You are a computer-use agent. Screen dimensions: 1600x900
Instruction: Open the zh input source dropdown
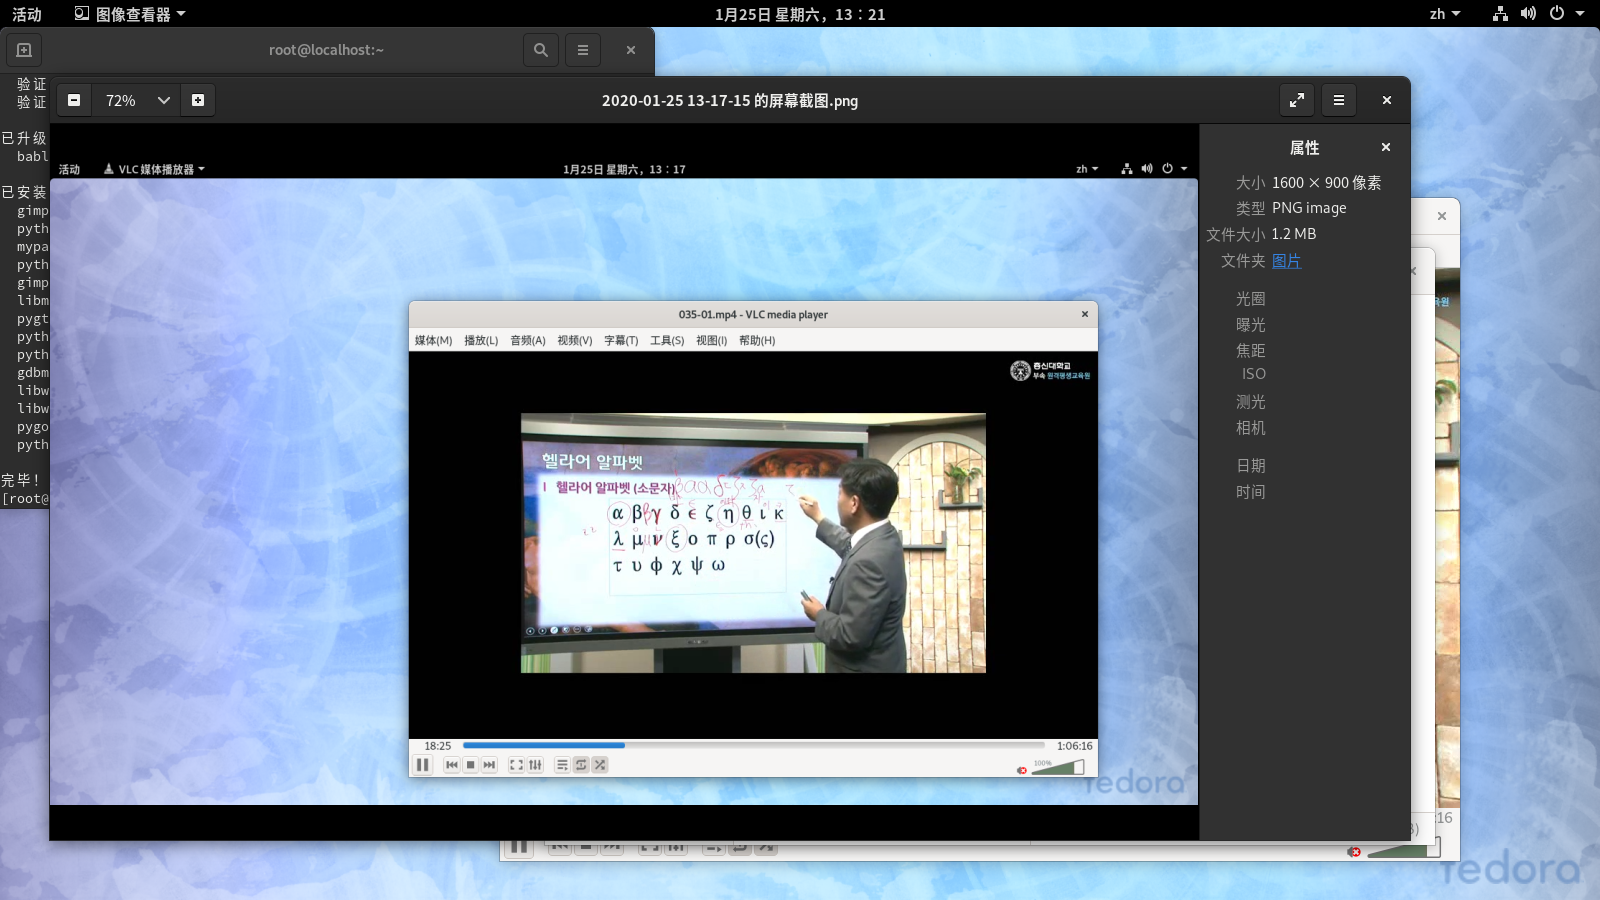[x=1444, y=14]
